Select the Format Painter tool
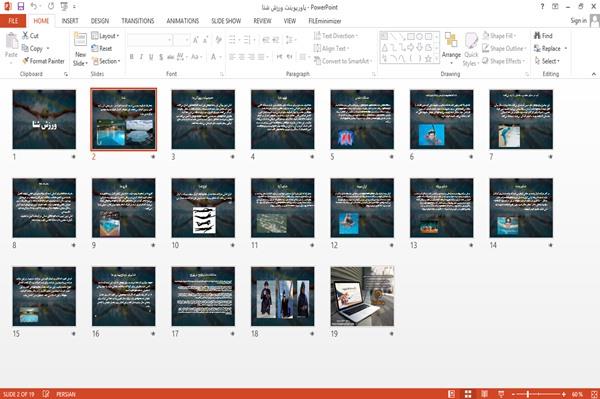This screenshot has height=399, width=600. pos(43,61)
